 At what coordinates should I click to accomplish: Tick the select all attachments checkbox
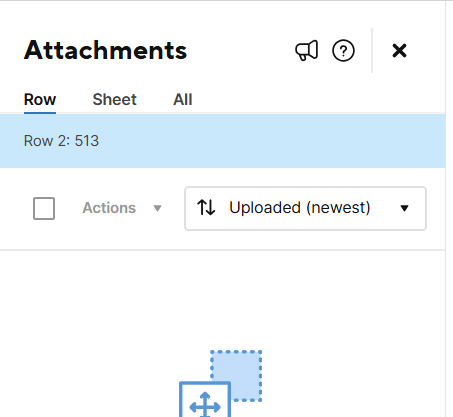(x=44, y=208)
